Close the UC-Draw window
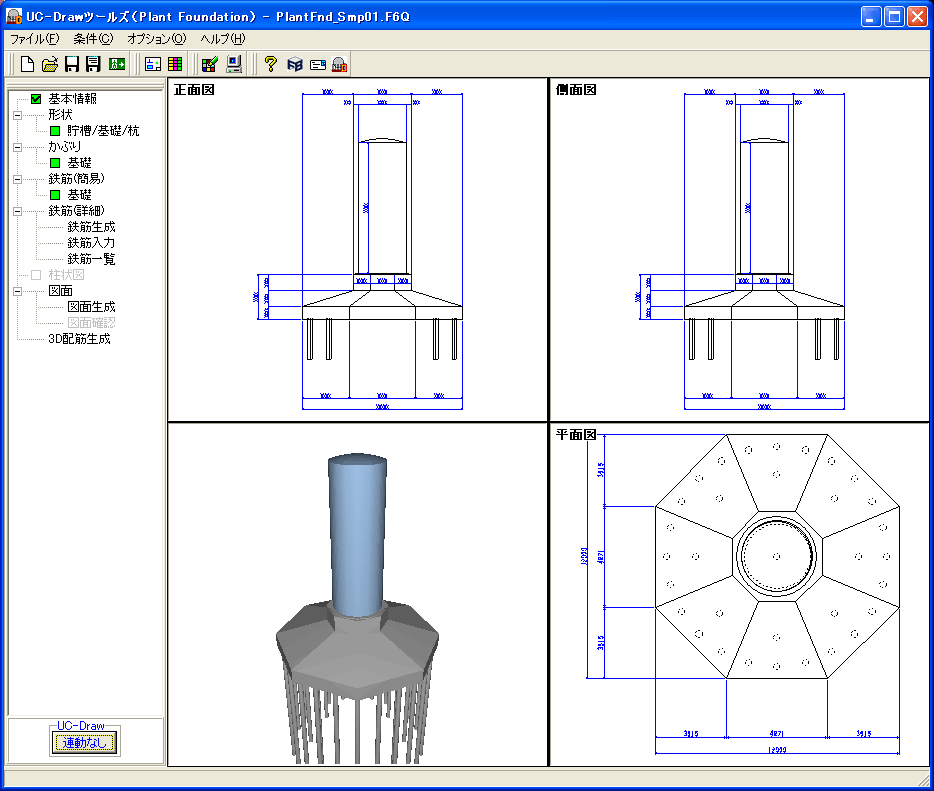 (917, 17)
